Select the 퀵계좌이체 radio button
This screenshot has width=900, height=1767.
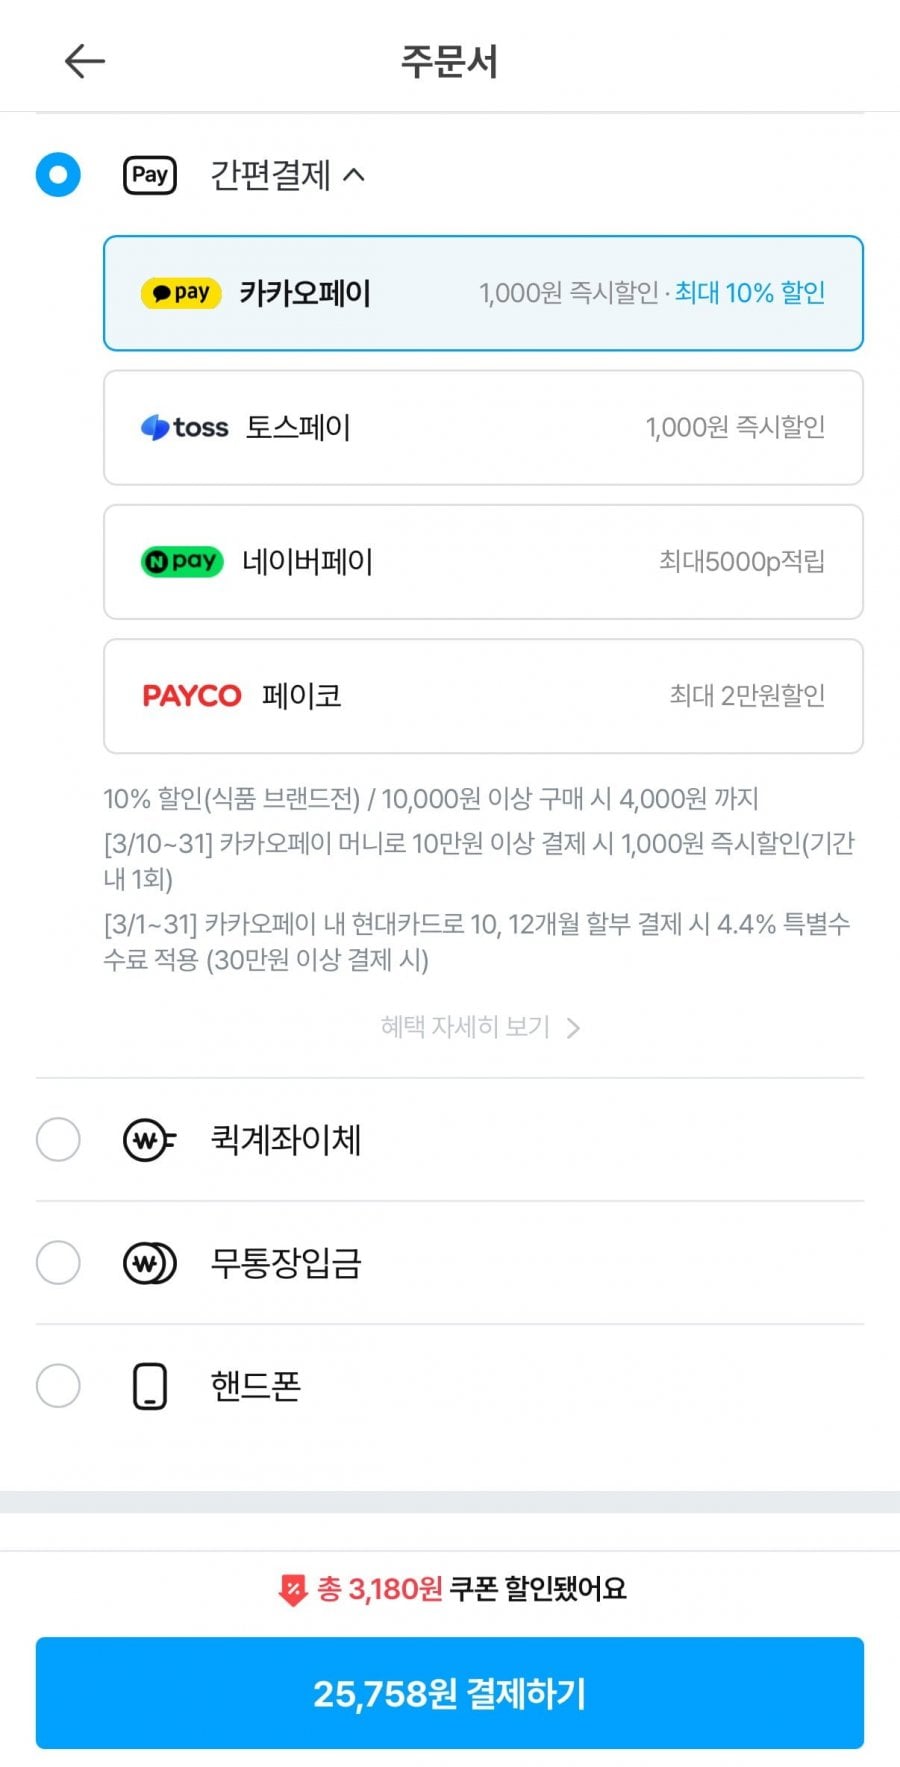pyautogui.click(x=58, y=1140)
